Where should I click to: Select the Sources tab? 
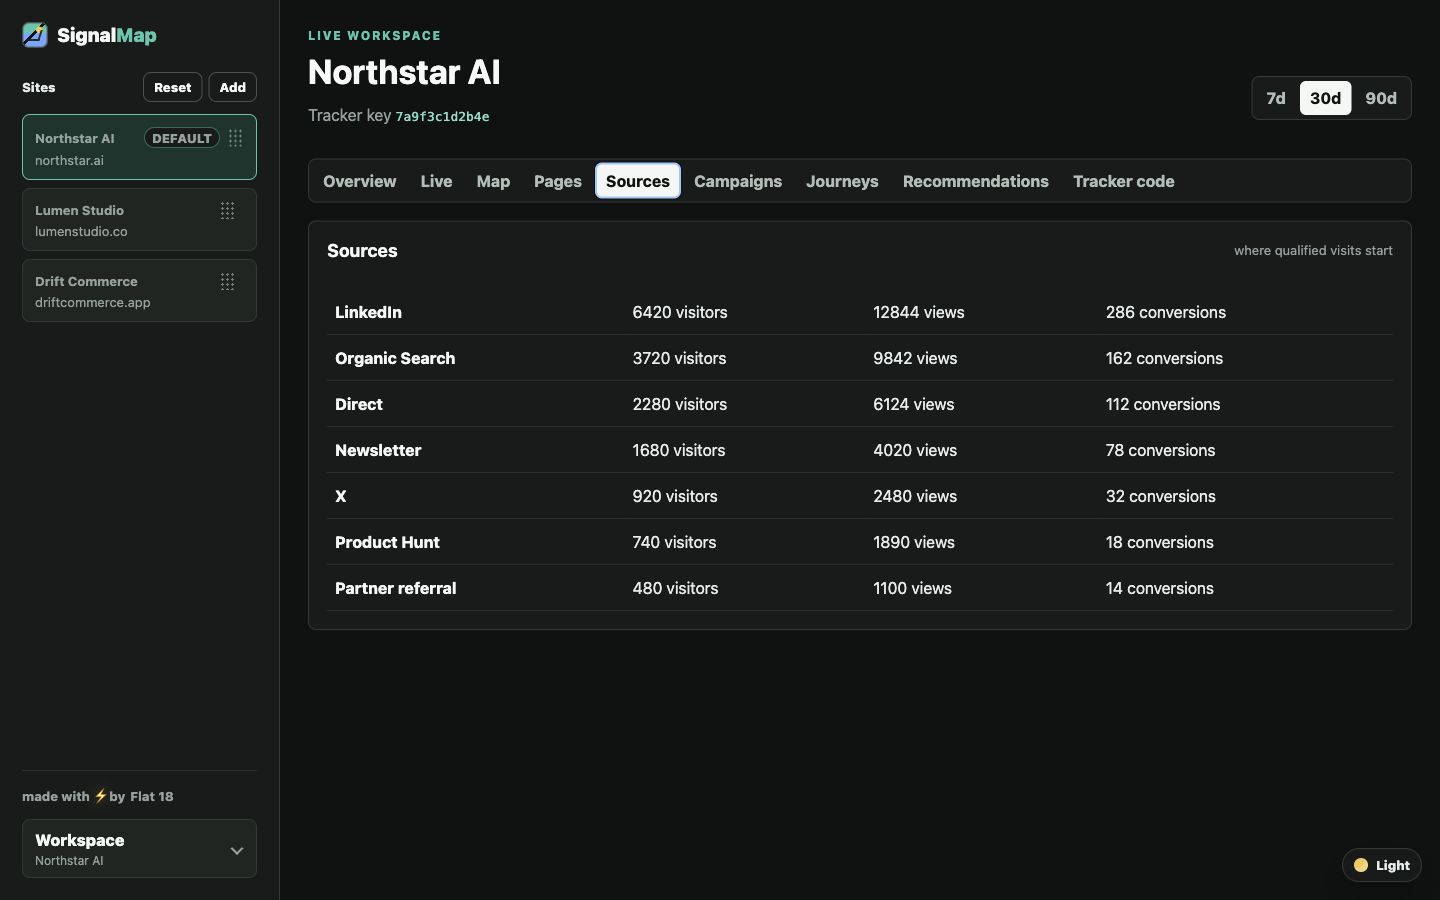638,181
